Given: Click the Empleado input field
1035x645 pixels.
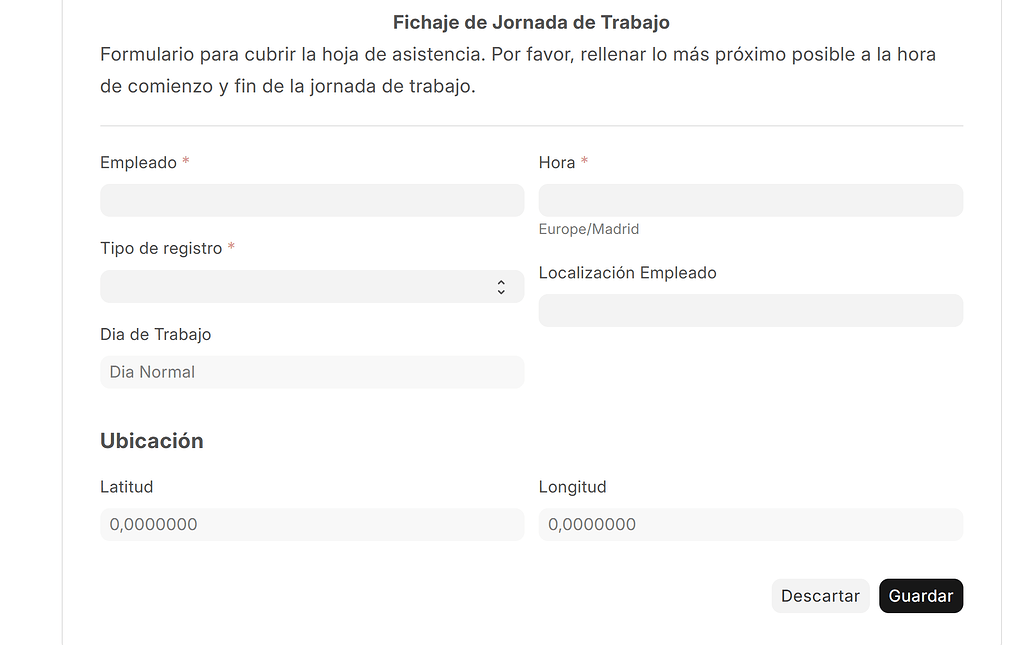Looking at the screenshot, I should point(311,200).
